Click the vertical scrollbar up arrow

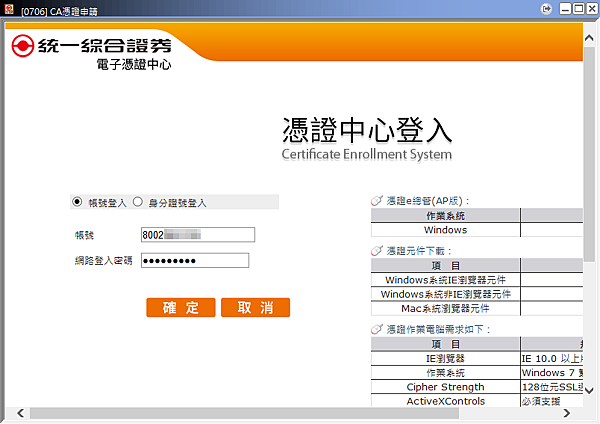coord(589,38)
